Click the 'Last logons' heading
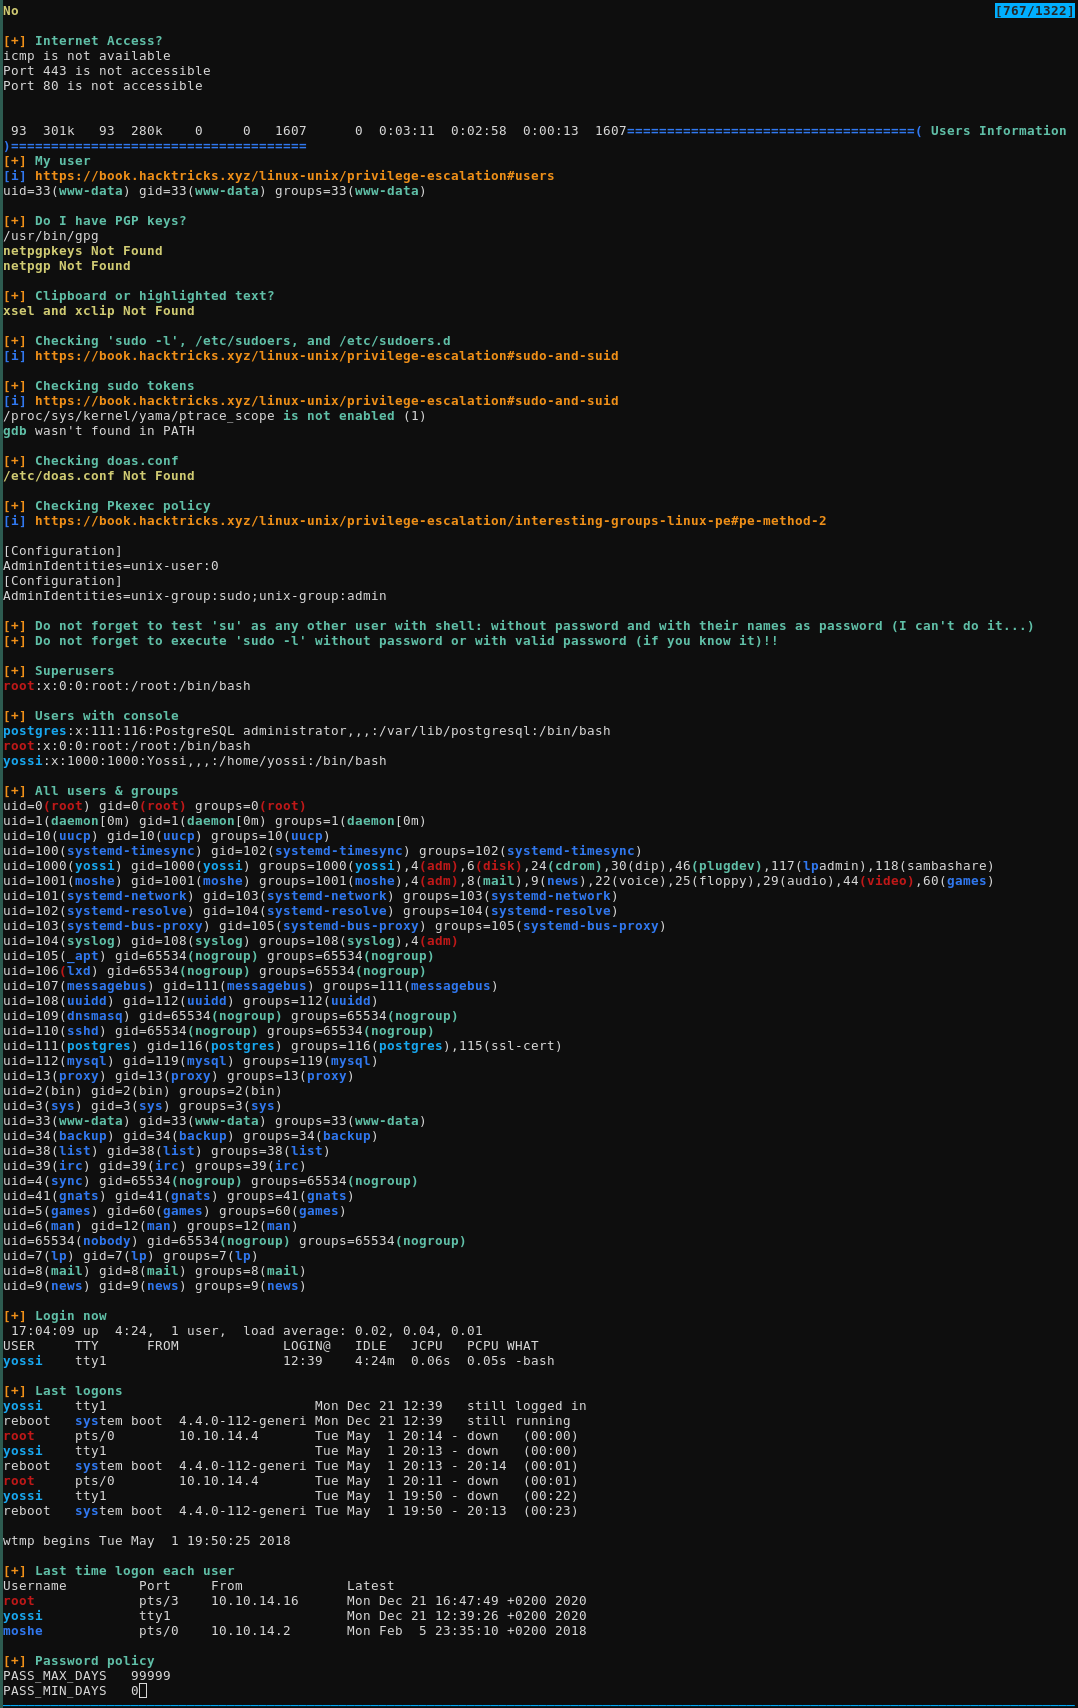 tap(78, 1391)
